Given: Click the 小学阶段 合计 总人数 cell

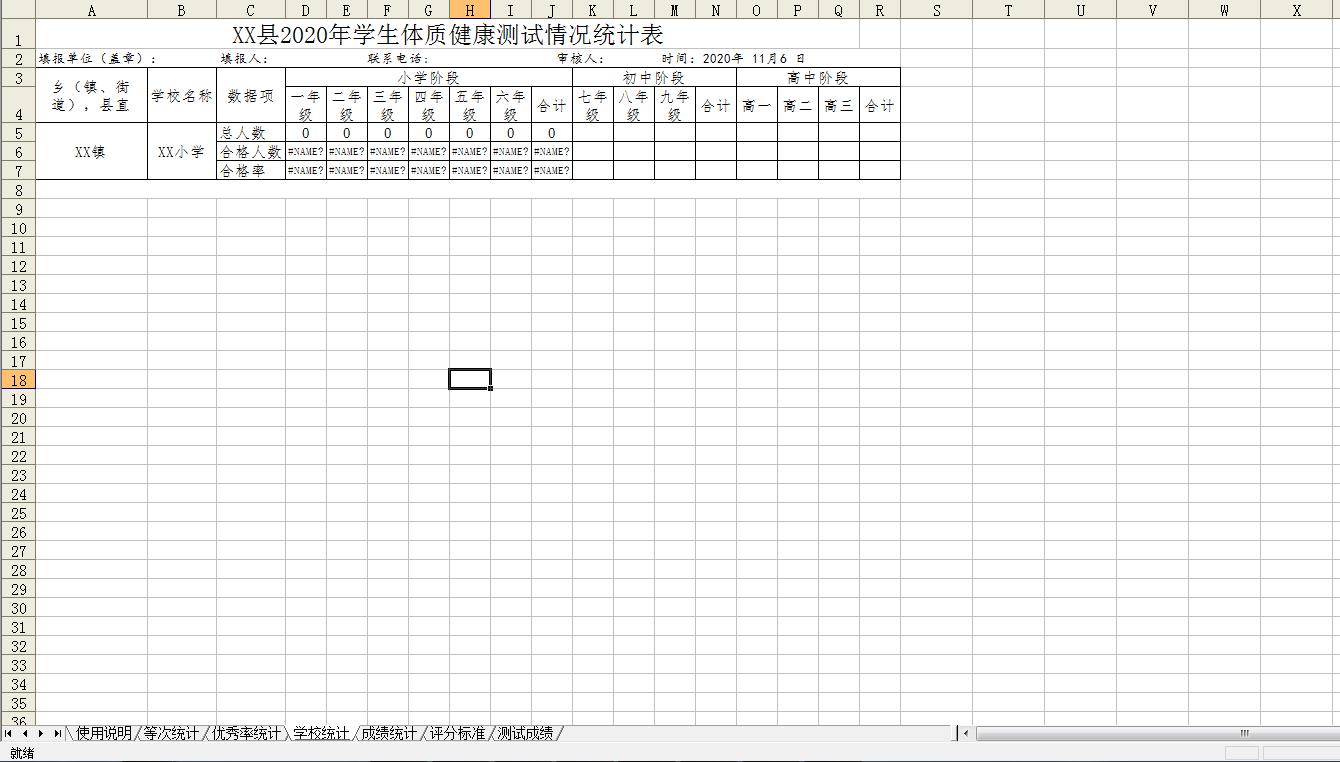Looking at the screenshot, I should click(551, 133).
